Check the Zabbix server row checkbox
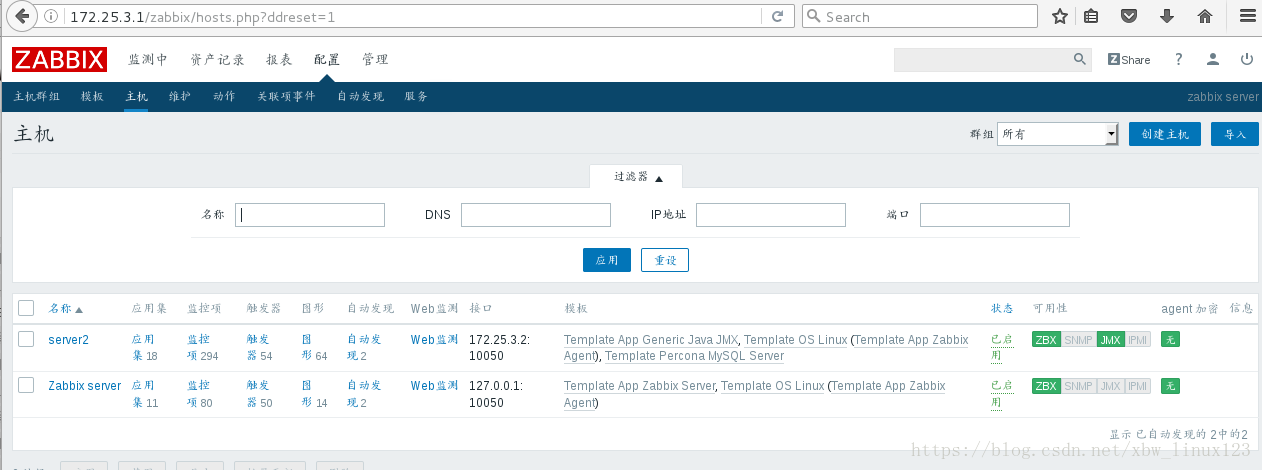1262x470 pixels. (x=26, y=385)
